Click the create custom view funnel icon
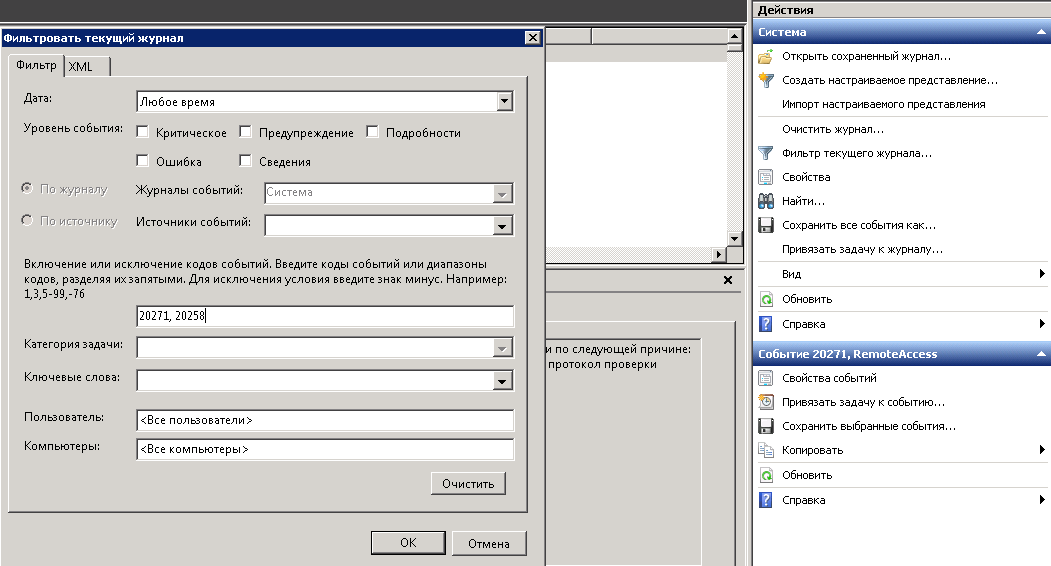This screenshot has height=566, width=1051. click(x=766, y=81)
